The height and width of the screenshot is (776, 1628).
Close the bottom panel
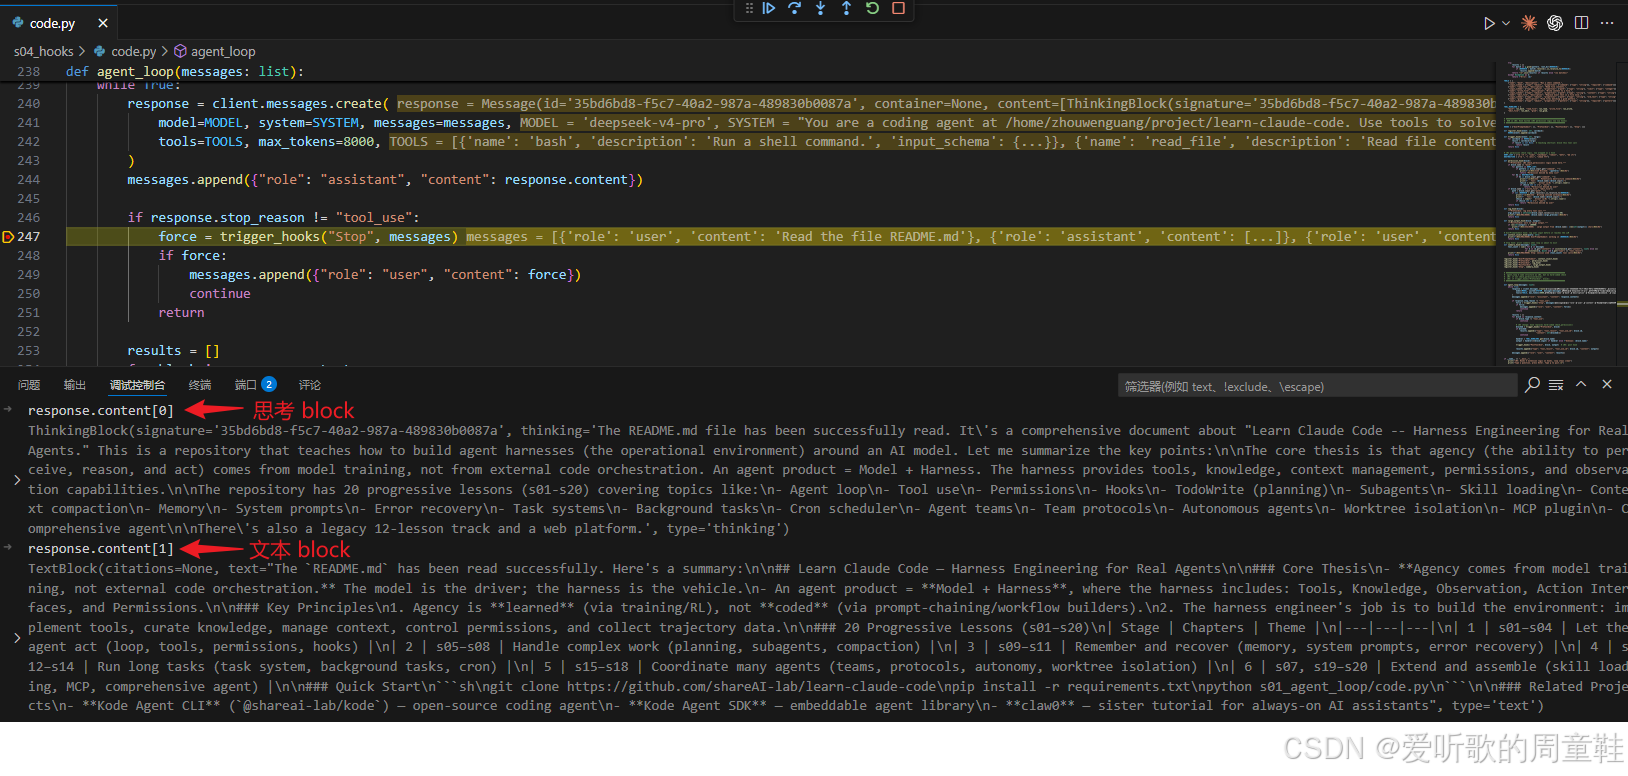click(1607, 385)
